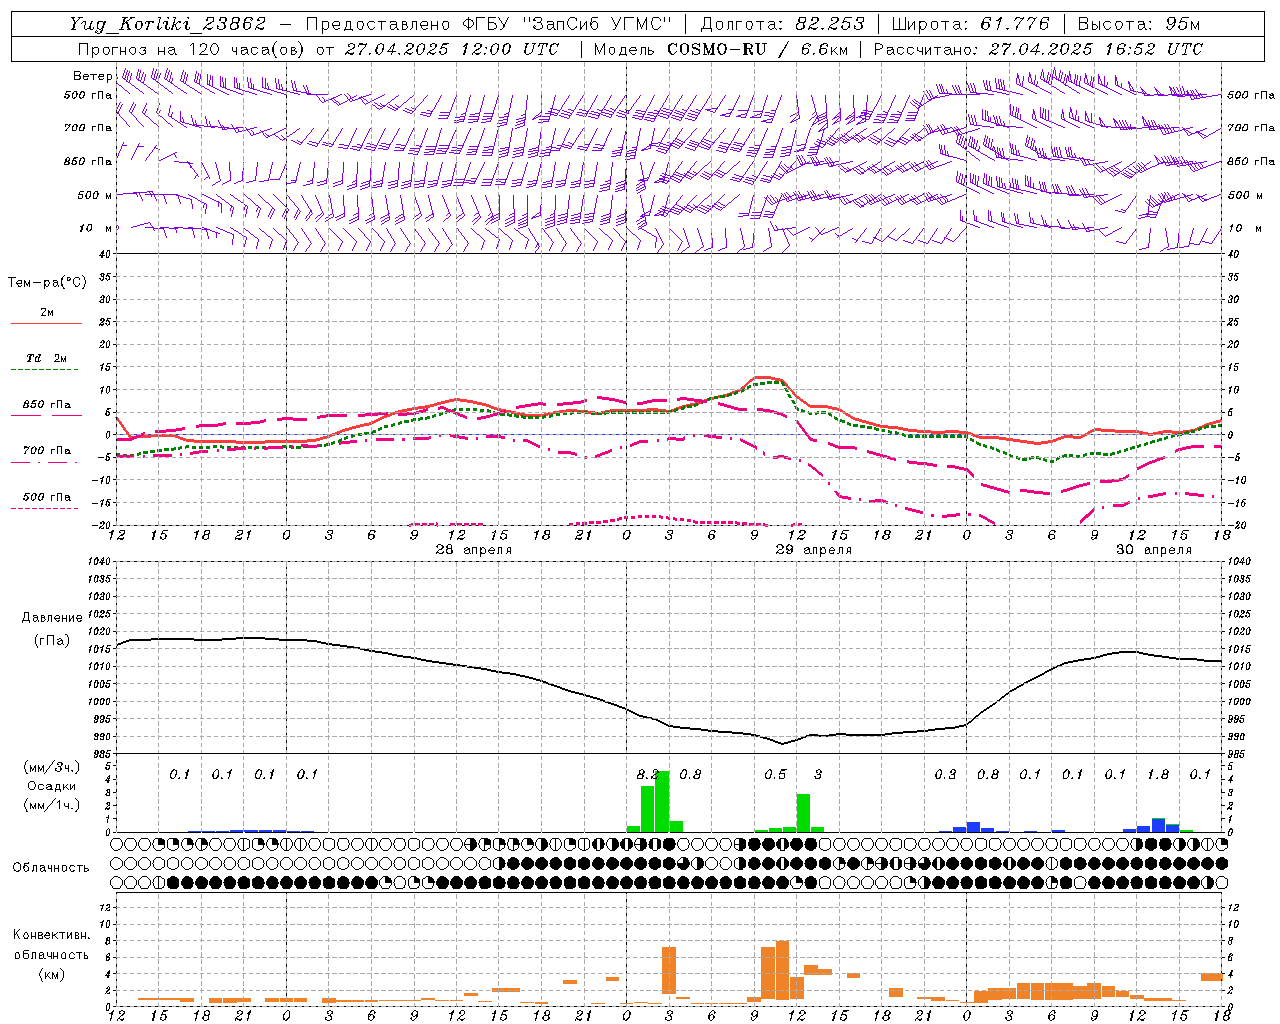The height and width of the screenshot is (1024, 1280).
Task: Click the '(мм/1ч.)' precipitation unit label
Action: click(x=52, y=805)
